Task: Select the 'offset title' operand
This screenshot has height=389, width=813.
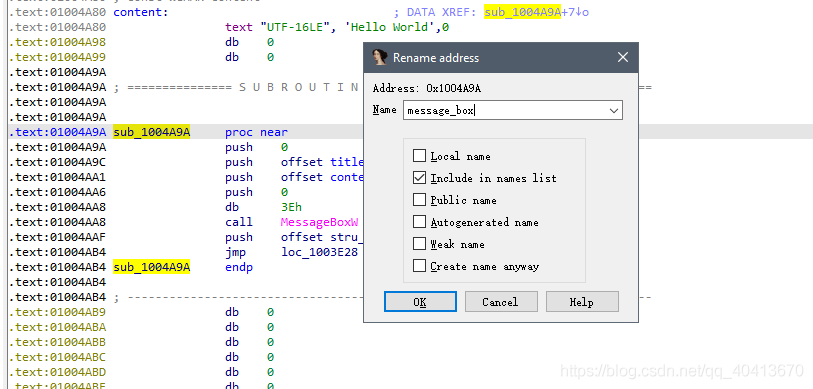Action: (322, 162)
